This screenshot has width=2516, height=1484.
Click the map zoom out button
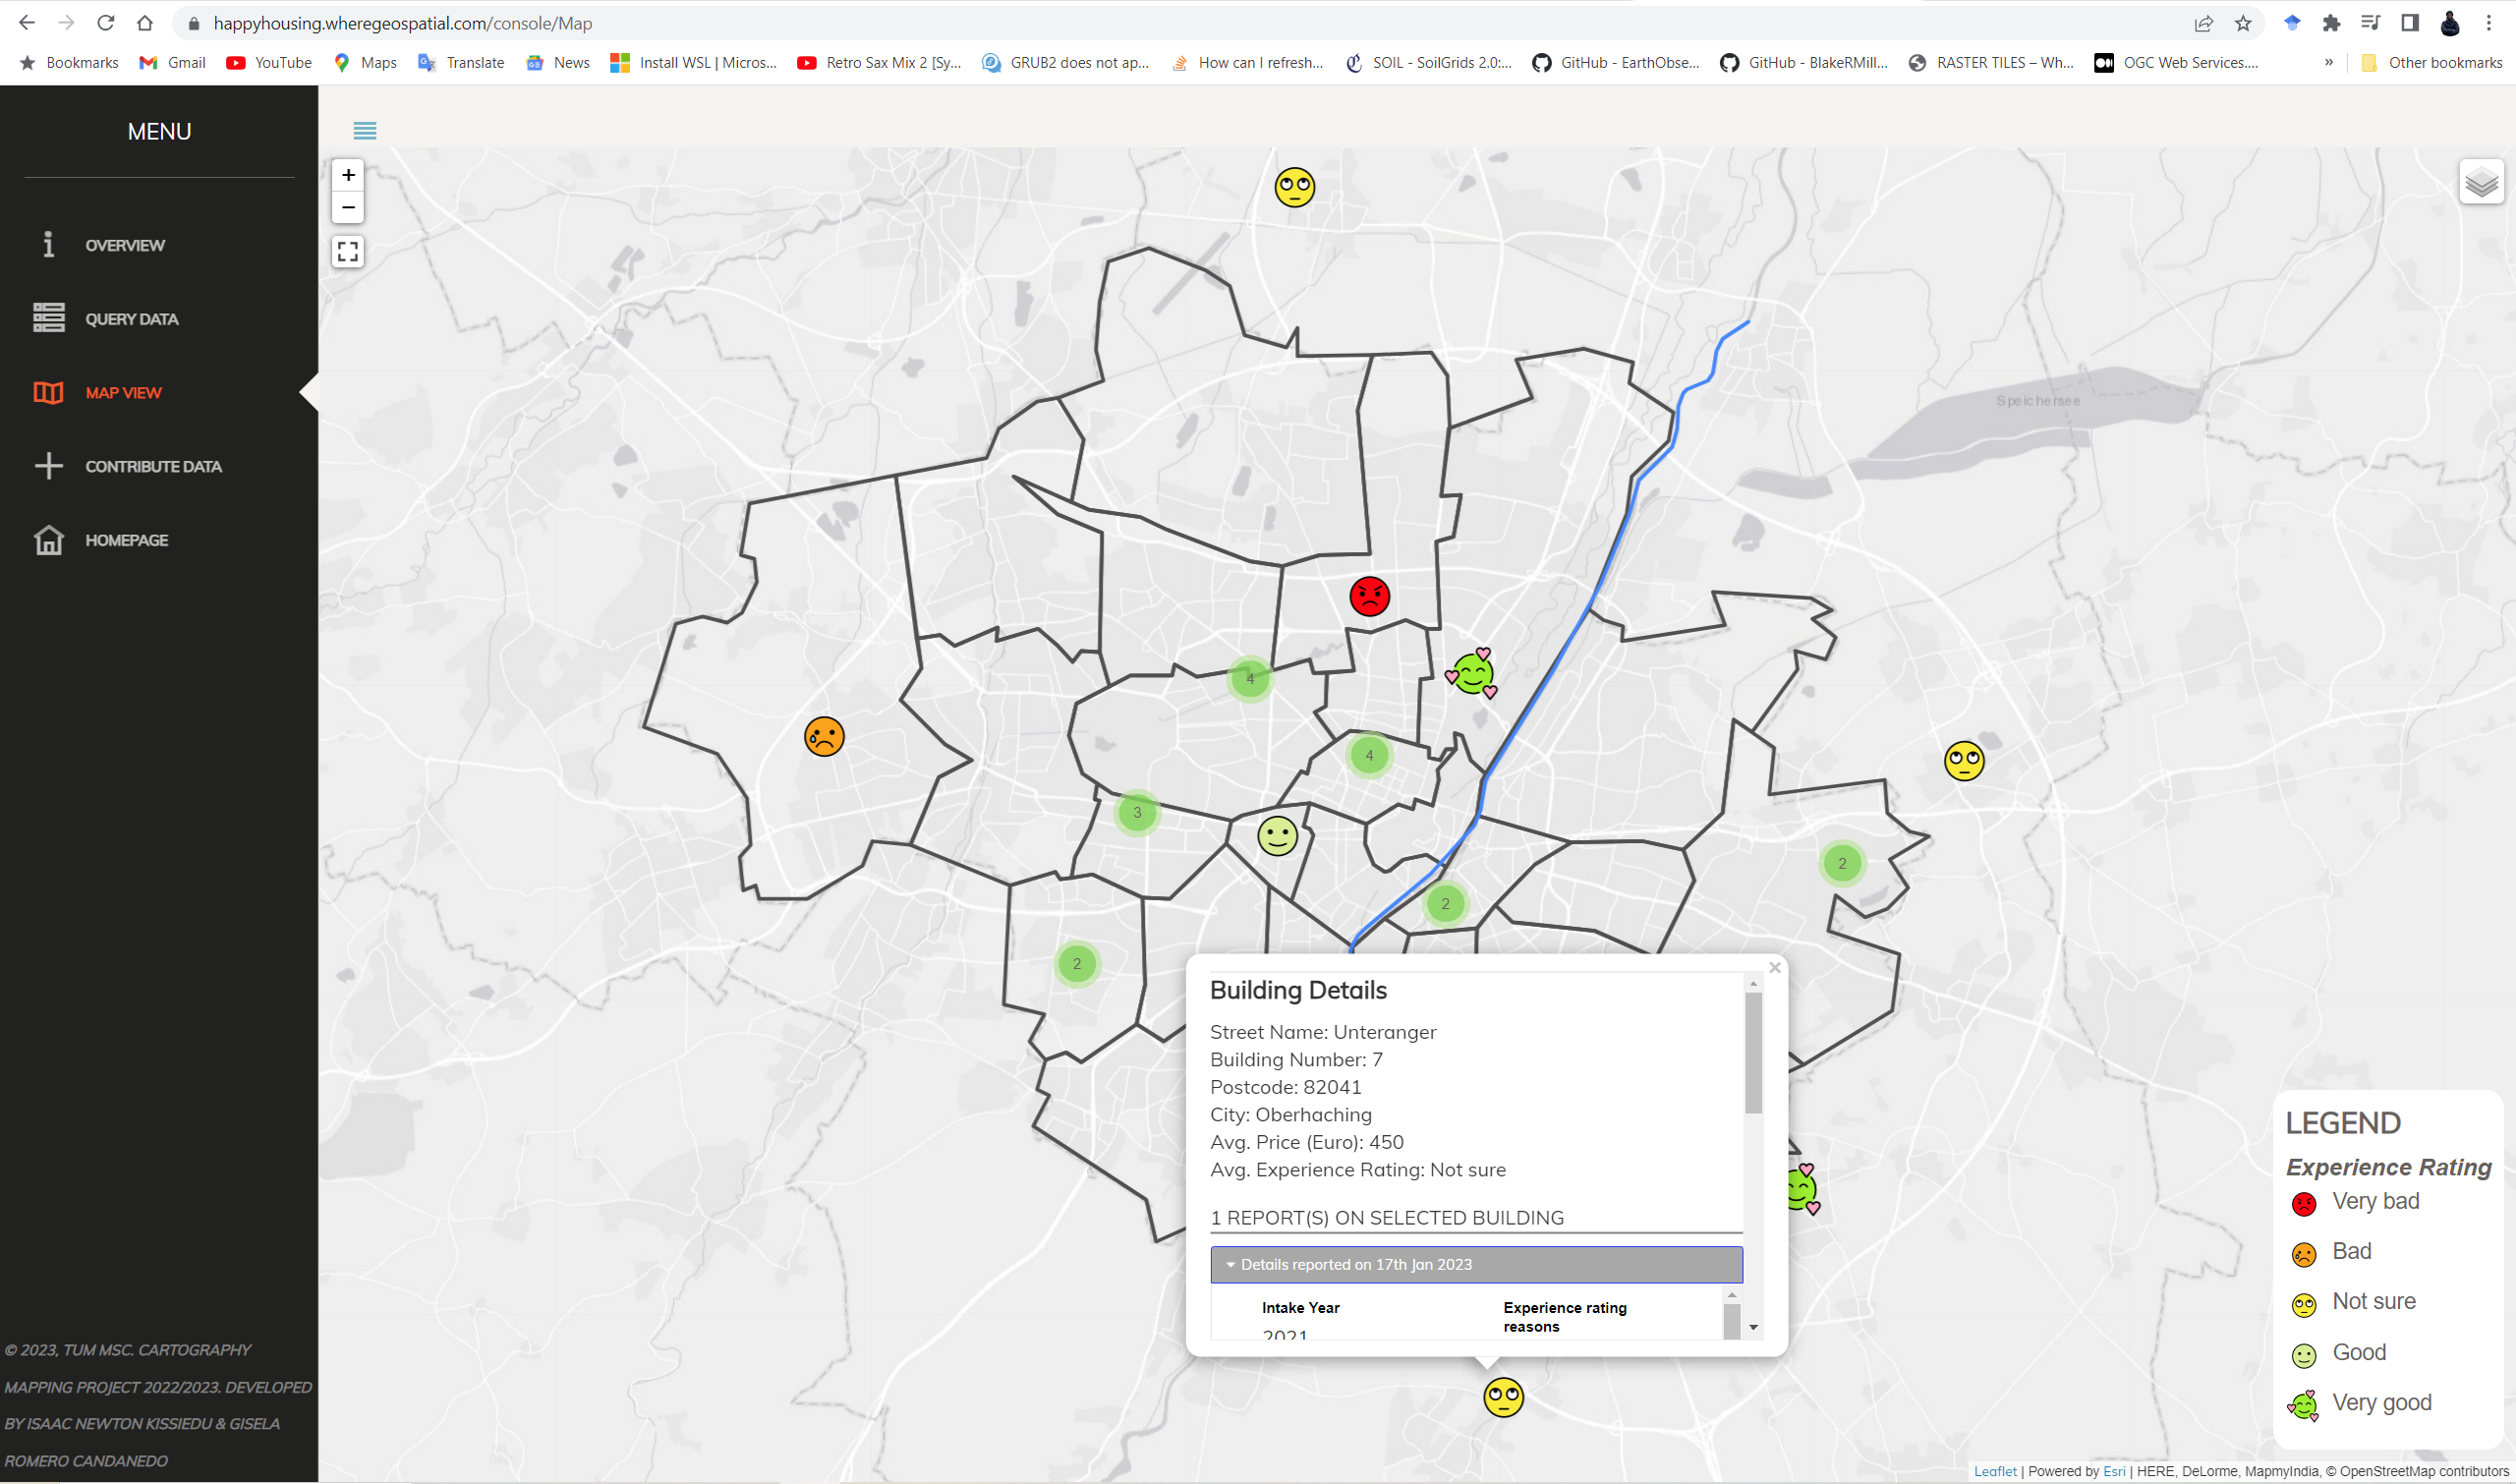click(348, 208)
